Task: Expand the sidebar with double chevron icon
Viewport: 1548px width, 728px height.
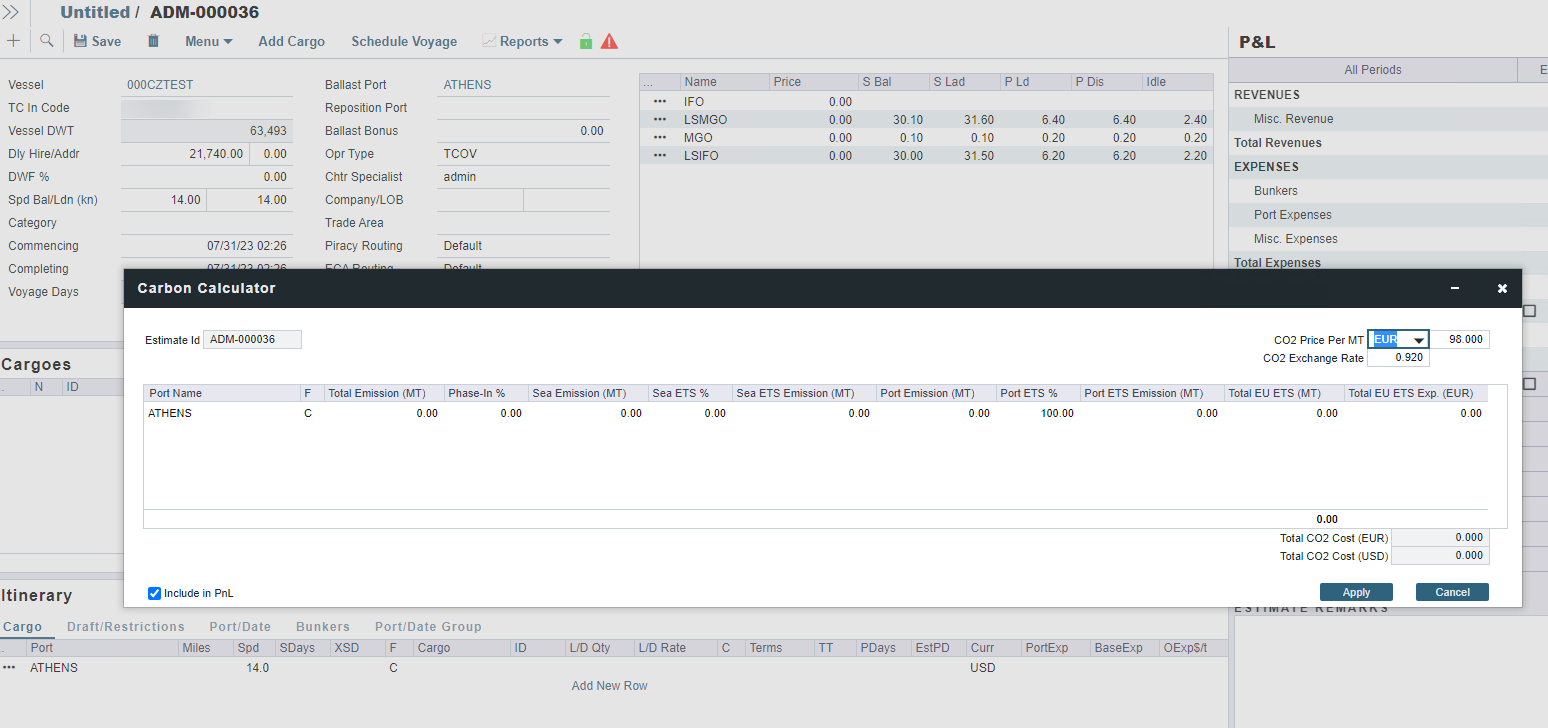Action: [x=12, y=12]
